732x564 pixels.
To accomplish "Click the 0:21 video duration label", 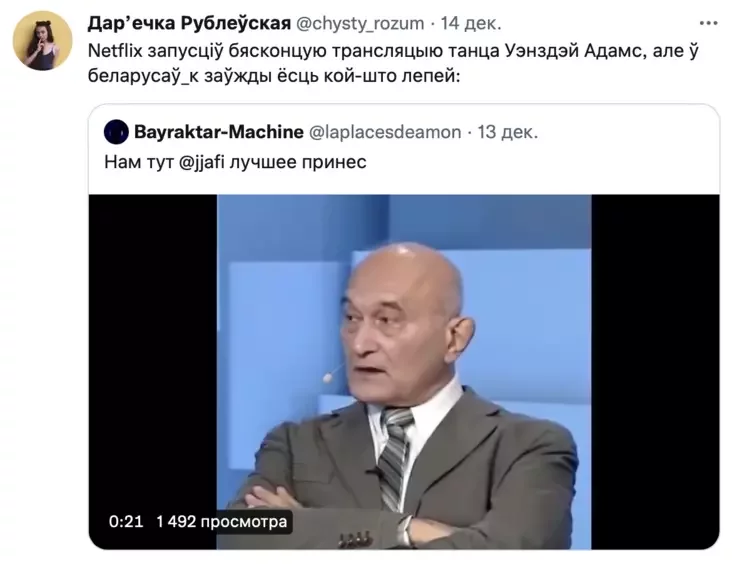I will pos(126,522).
